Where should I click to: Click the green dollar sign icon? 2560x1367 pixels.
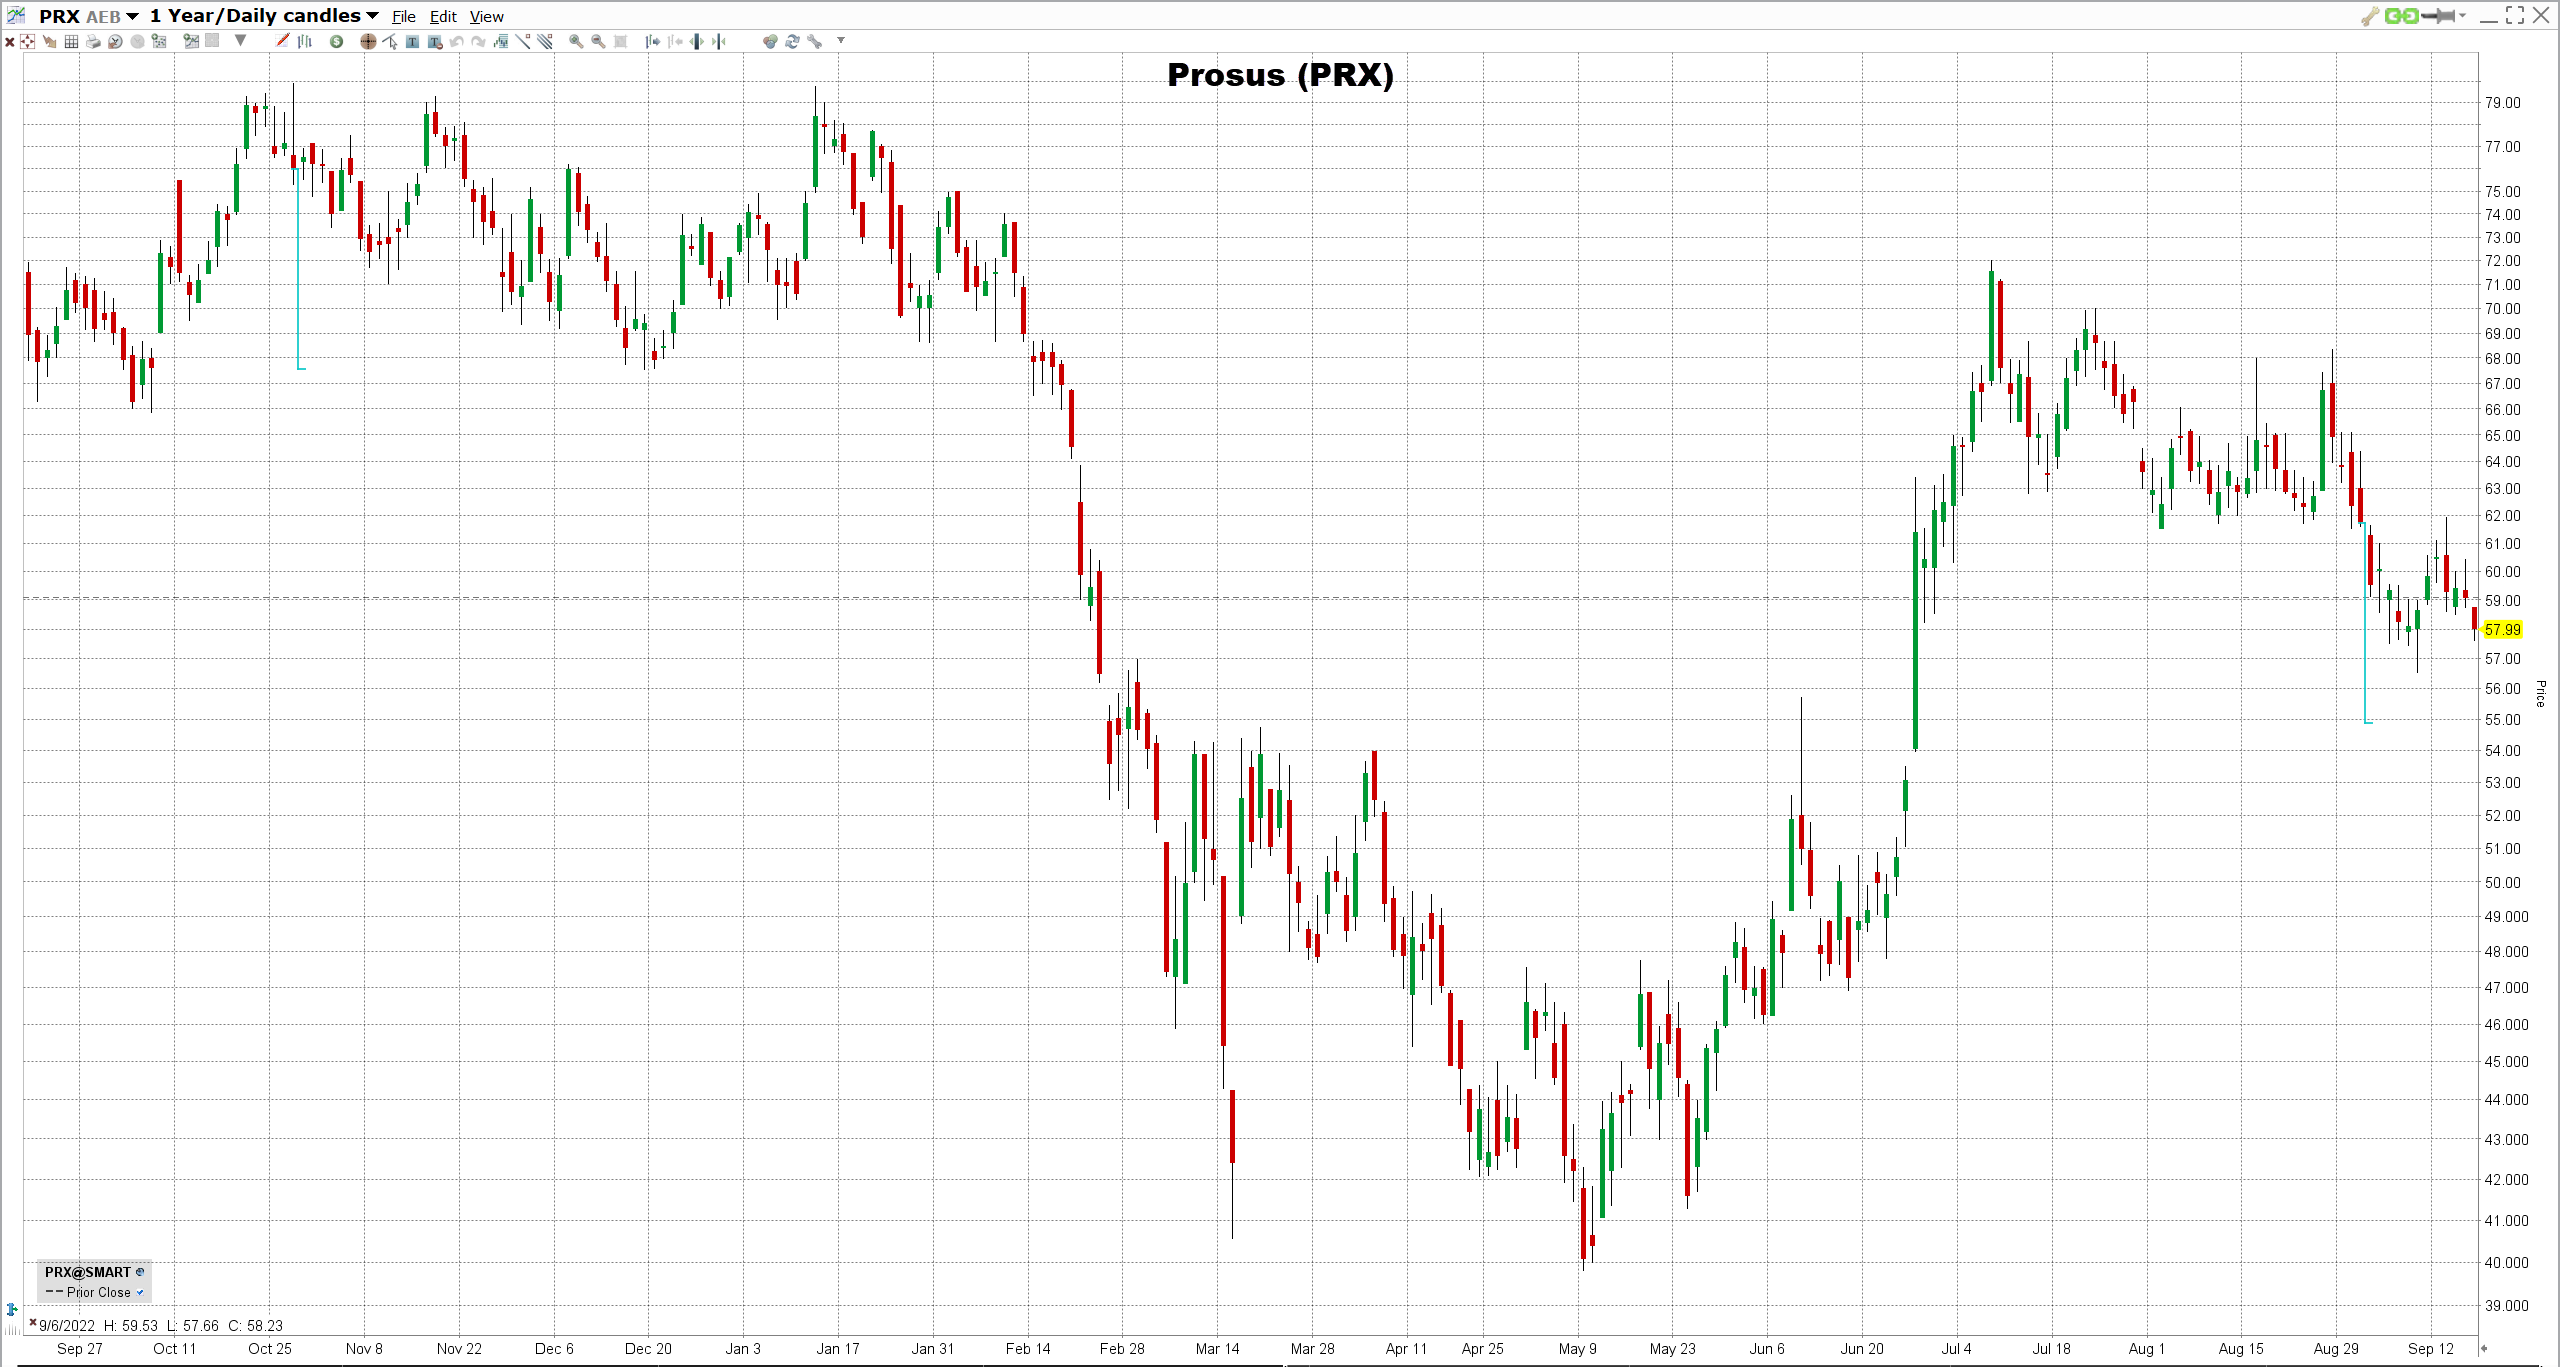[x=336, y=41]
